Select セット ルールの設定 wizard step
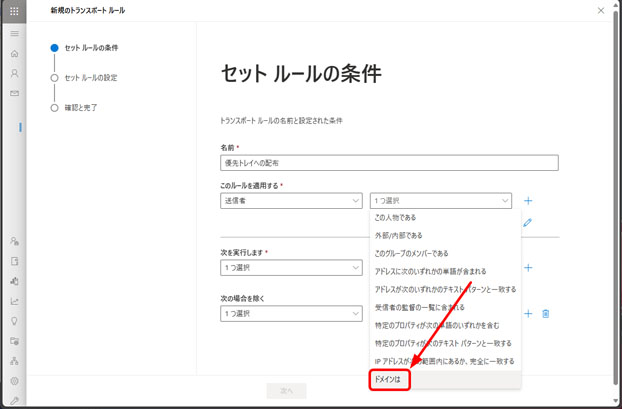Viewport: 622px width, 409px height. [x=84, y=78]
